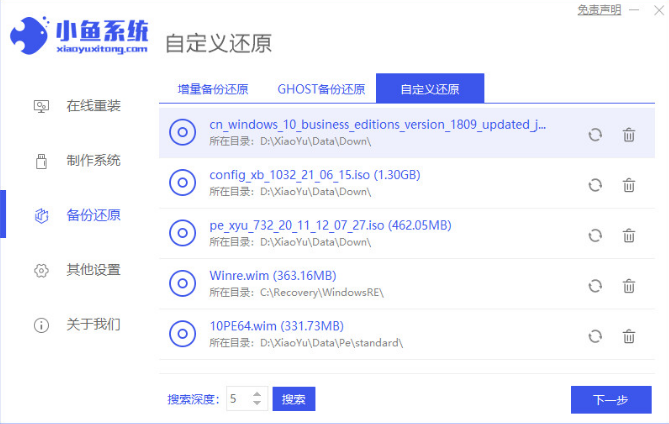Click trash icon for 10PE64.wim
This screenshot has height=424, width=669.
(629, 336)
